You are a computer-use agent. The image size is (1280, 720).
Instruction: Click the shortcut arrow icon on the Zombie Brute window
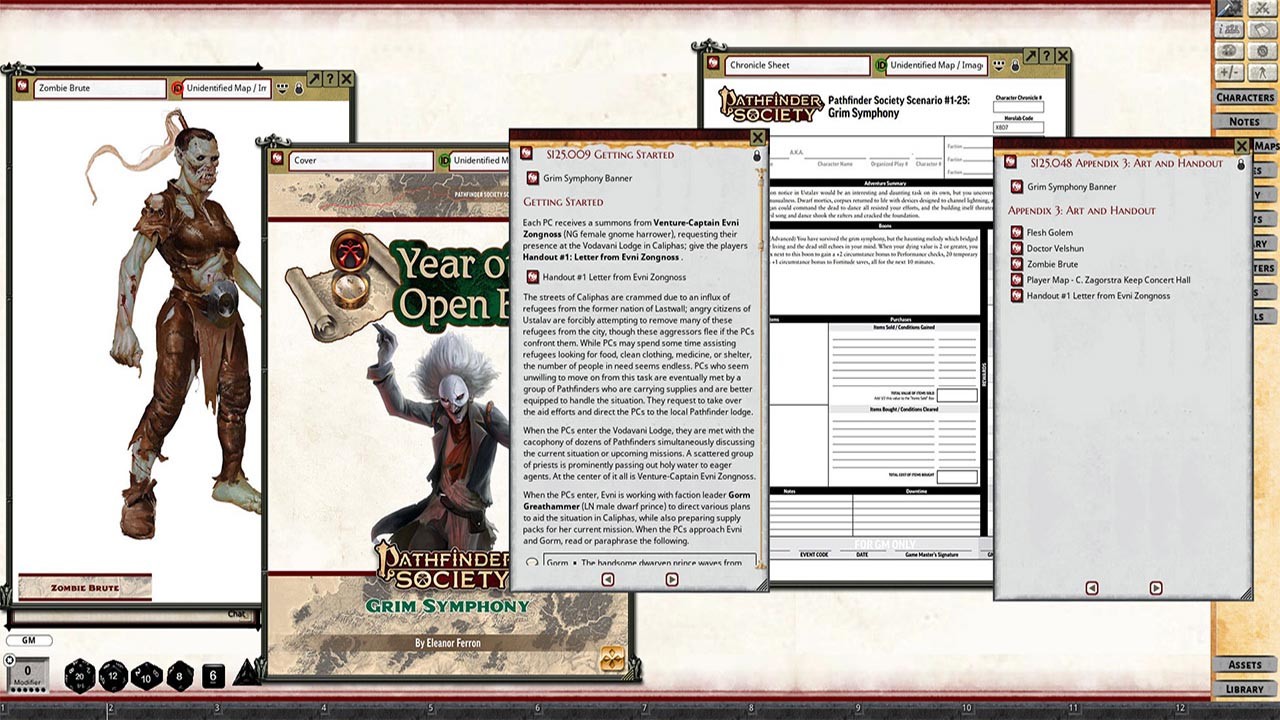pos(314,78)
